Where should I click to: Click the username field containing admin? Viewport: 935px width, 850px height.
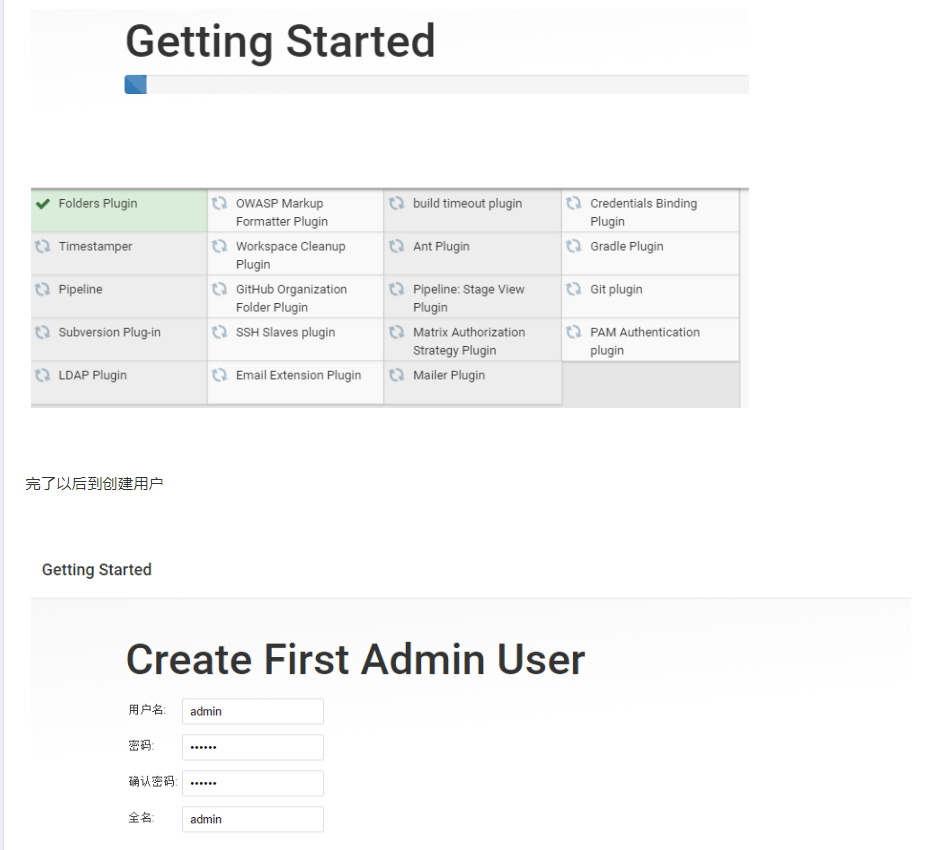click(x=253, y=711)
